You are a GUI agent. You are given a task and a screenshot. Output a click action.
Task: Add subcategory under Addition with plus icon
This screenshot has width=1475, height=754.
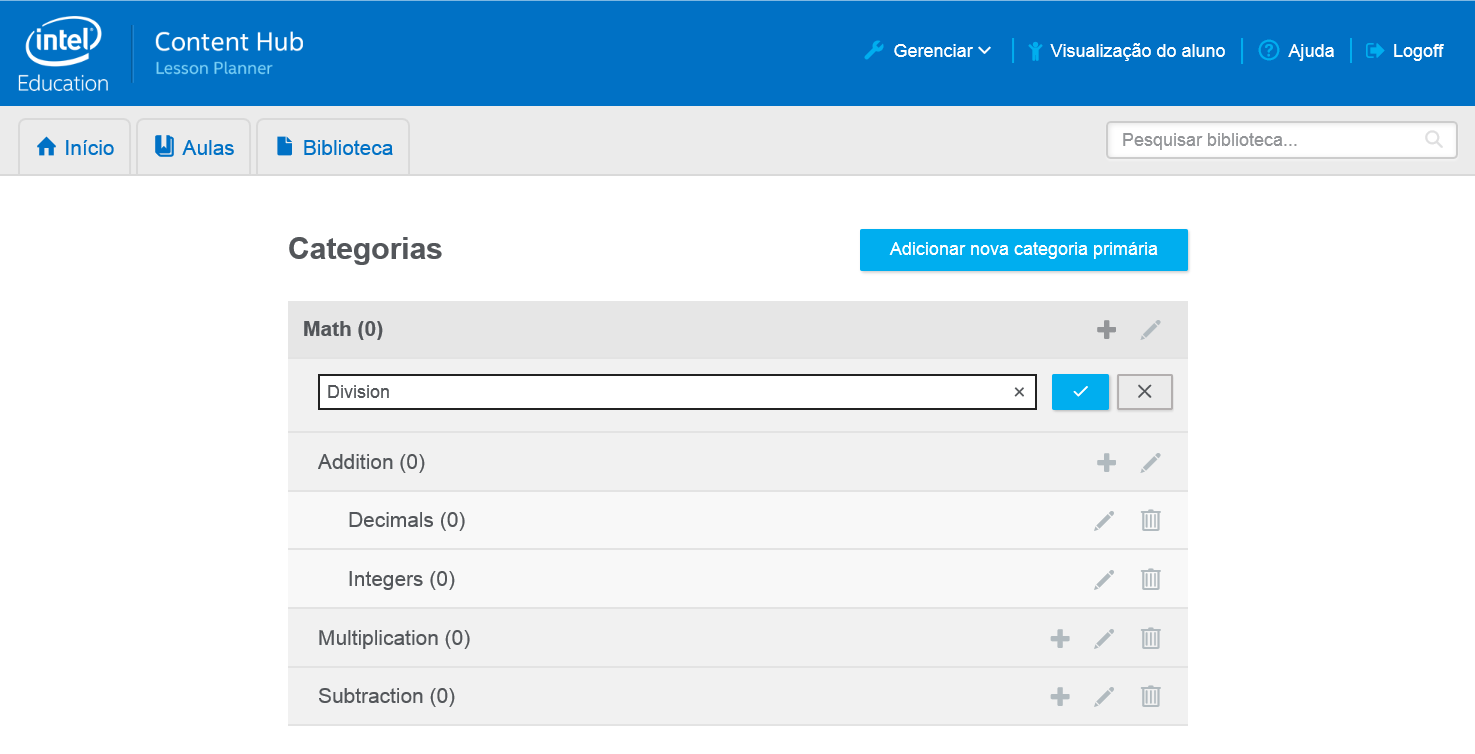click(1106, 462)
